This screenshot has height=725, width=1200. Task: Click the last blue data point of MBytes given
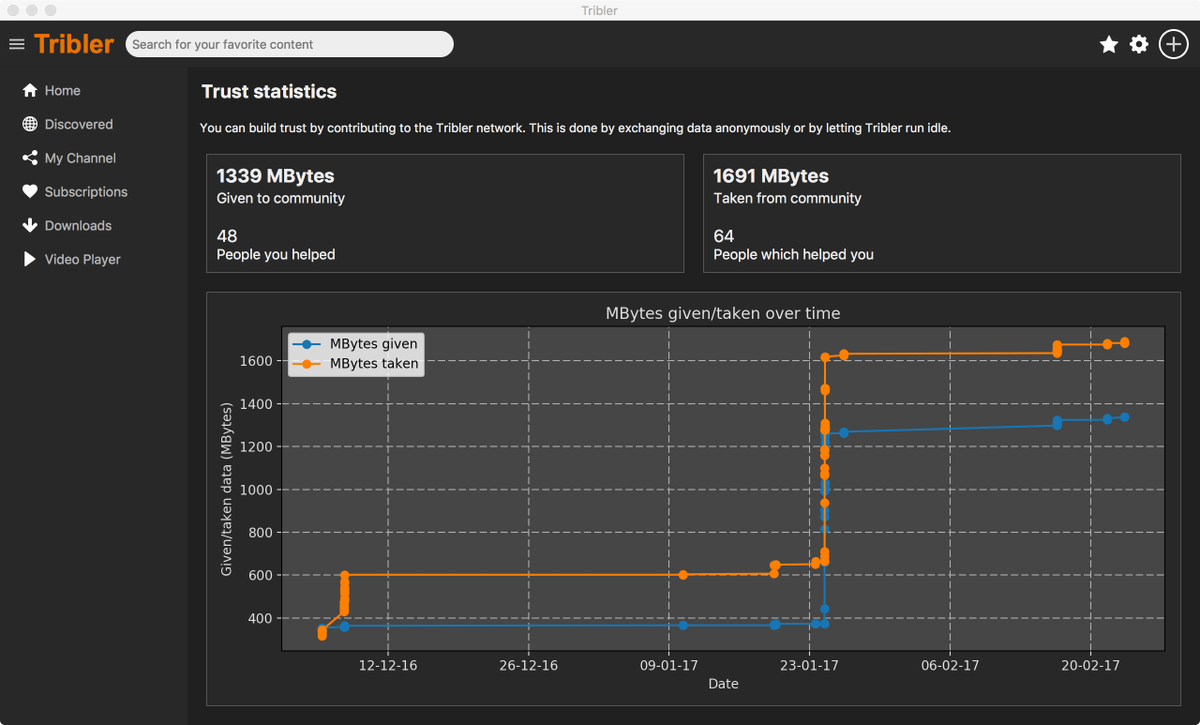(x=1125, y=417)
